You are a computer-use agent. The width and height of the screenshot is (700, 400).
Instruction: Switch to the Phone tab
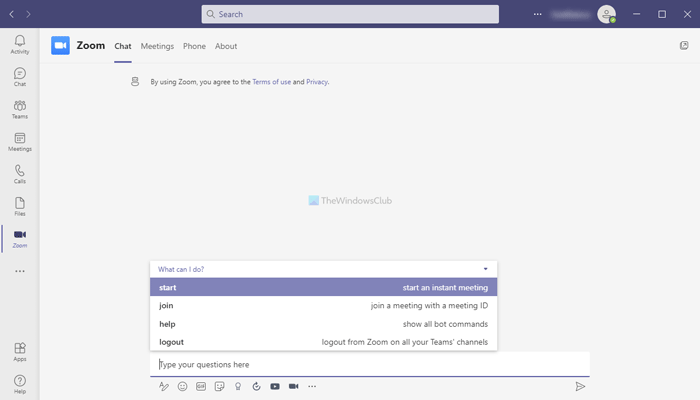click(194, 46)
